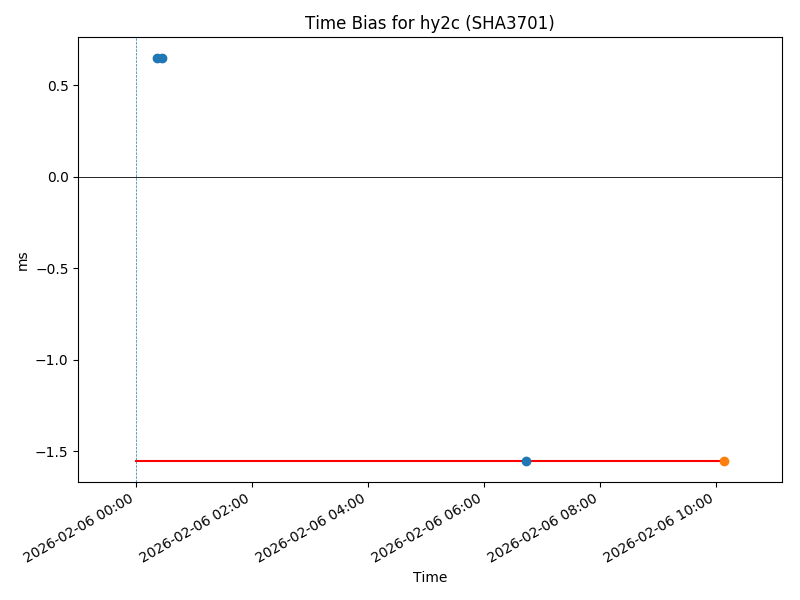This screenshot has height=600, width=800.
Task: Click the red horizontal fit line
Action: [x=330, y=461]
